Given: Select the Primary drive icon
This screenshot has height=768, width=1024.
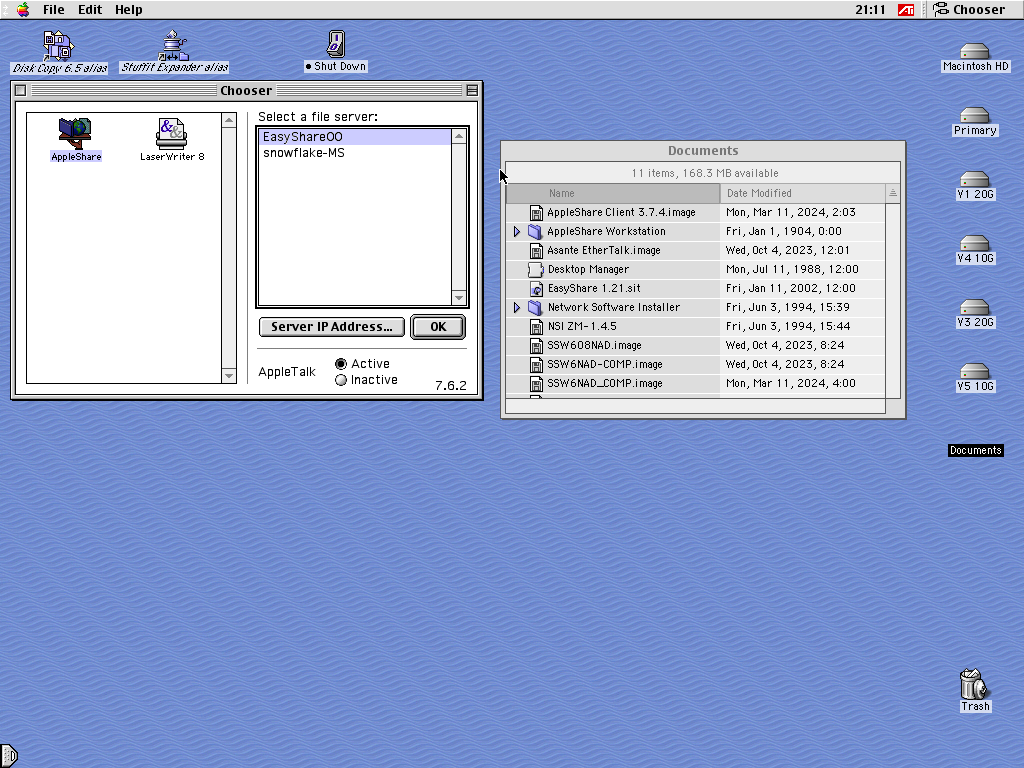Looking at the screenshot, I should 975,115.
